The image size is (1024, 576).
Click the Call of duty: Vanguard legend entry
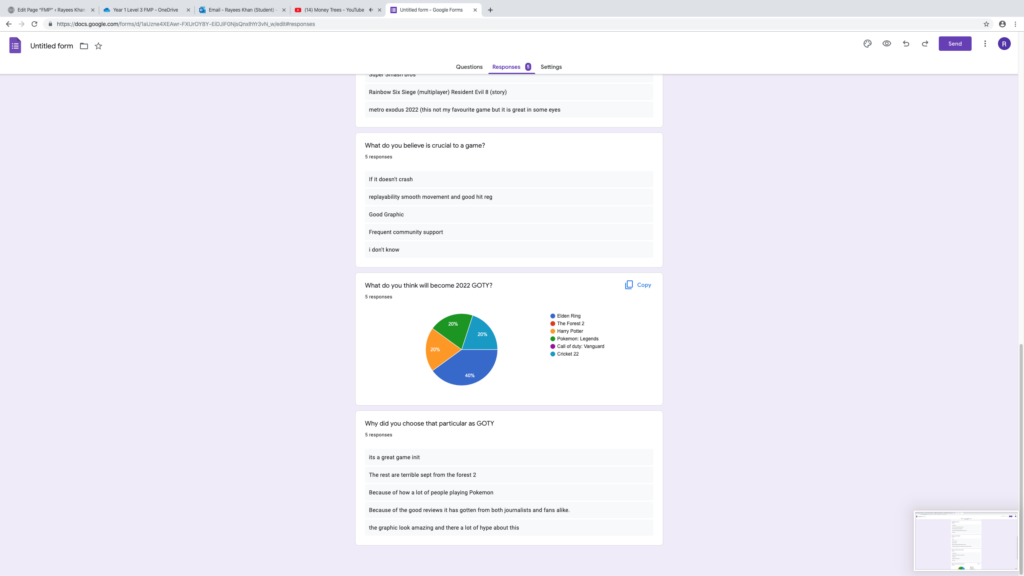tap(577, 346)
